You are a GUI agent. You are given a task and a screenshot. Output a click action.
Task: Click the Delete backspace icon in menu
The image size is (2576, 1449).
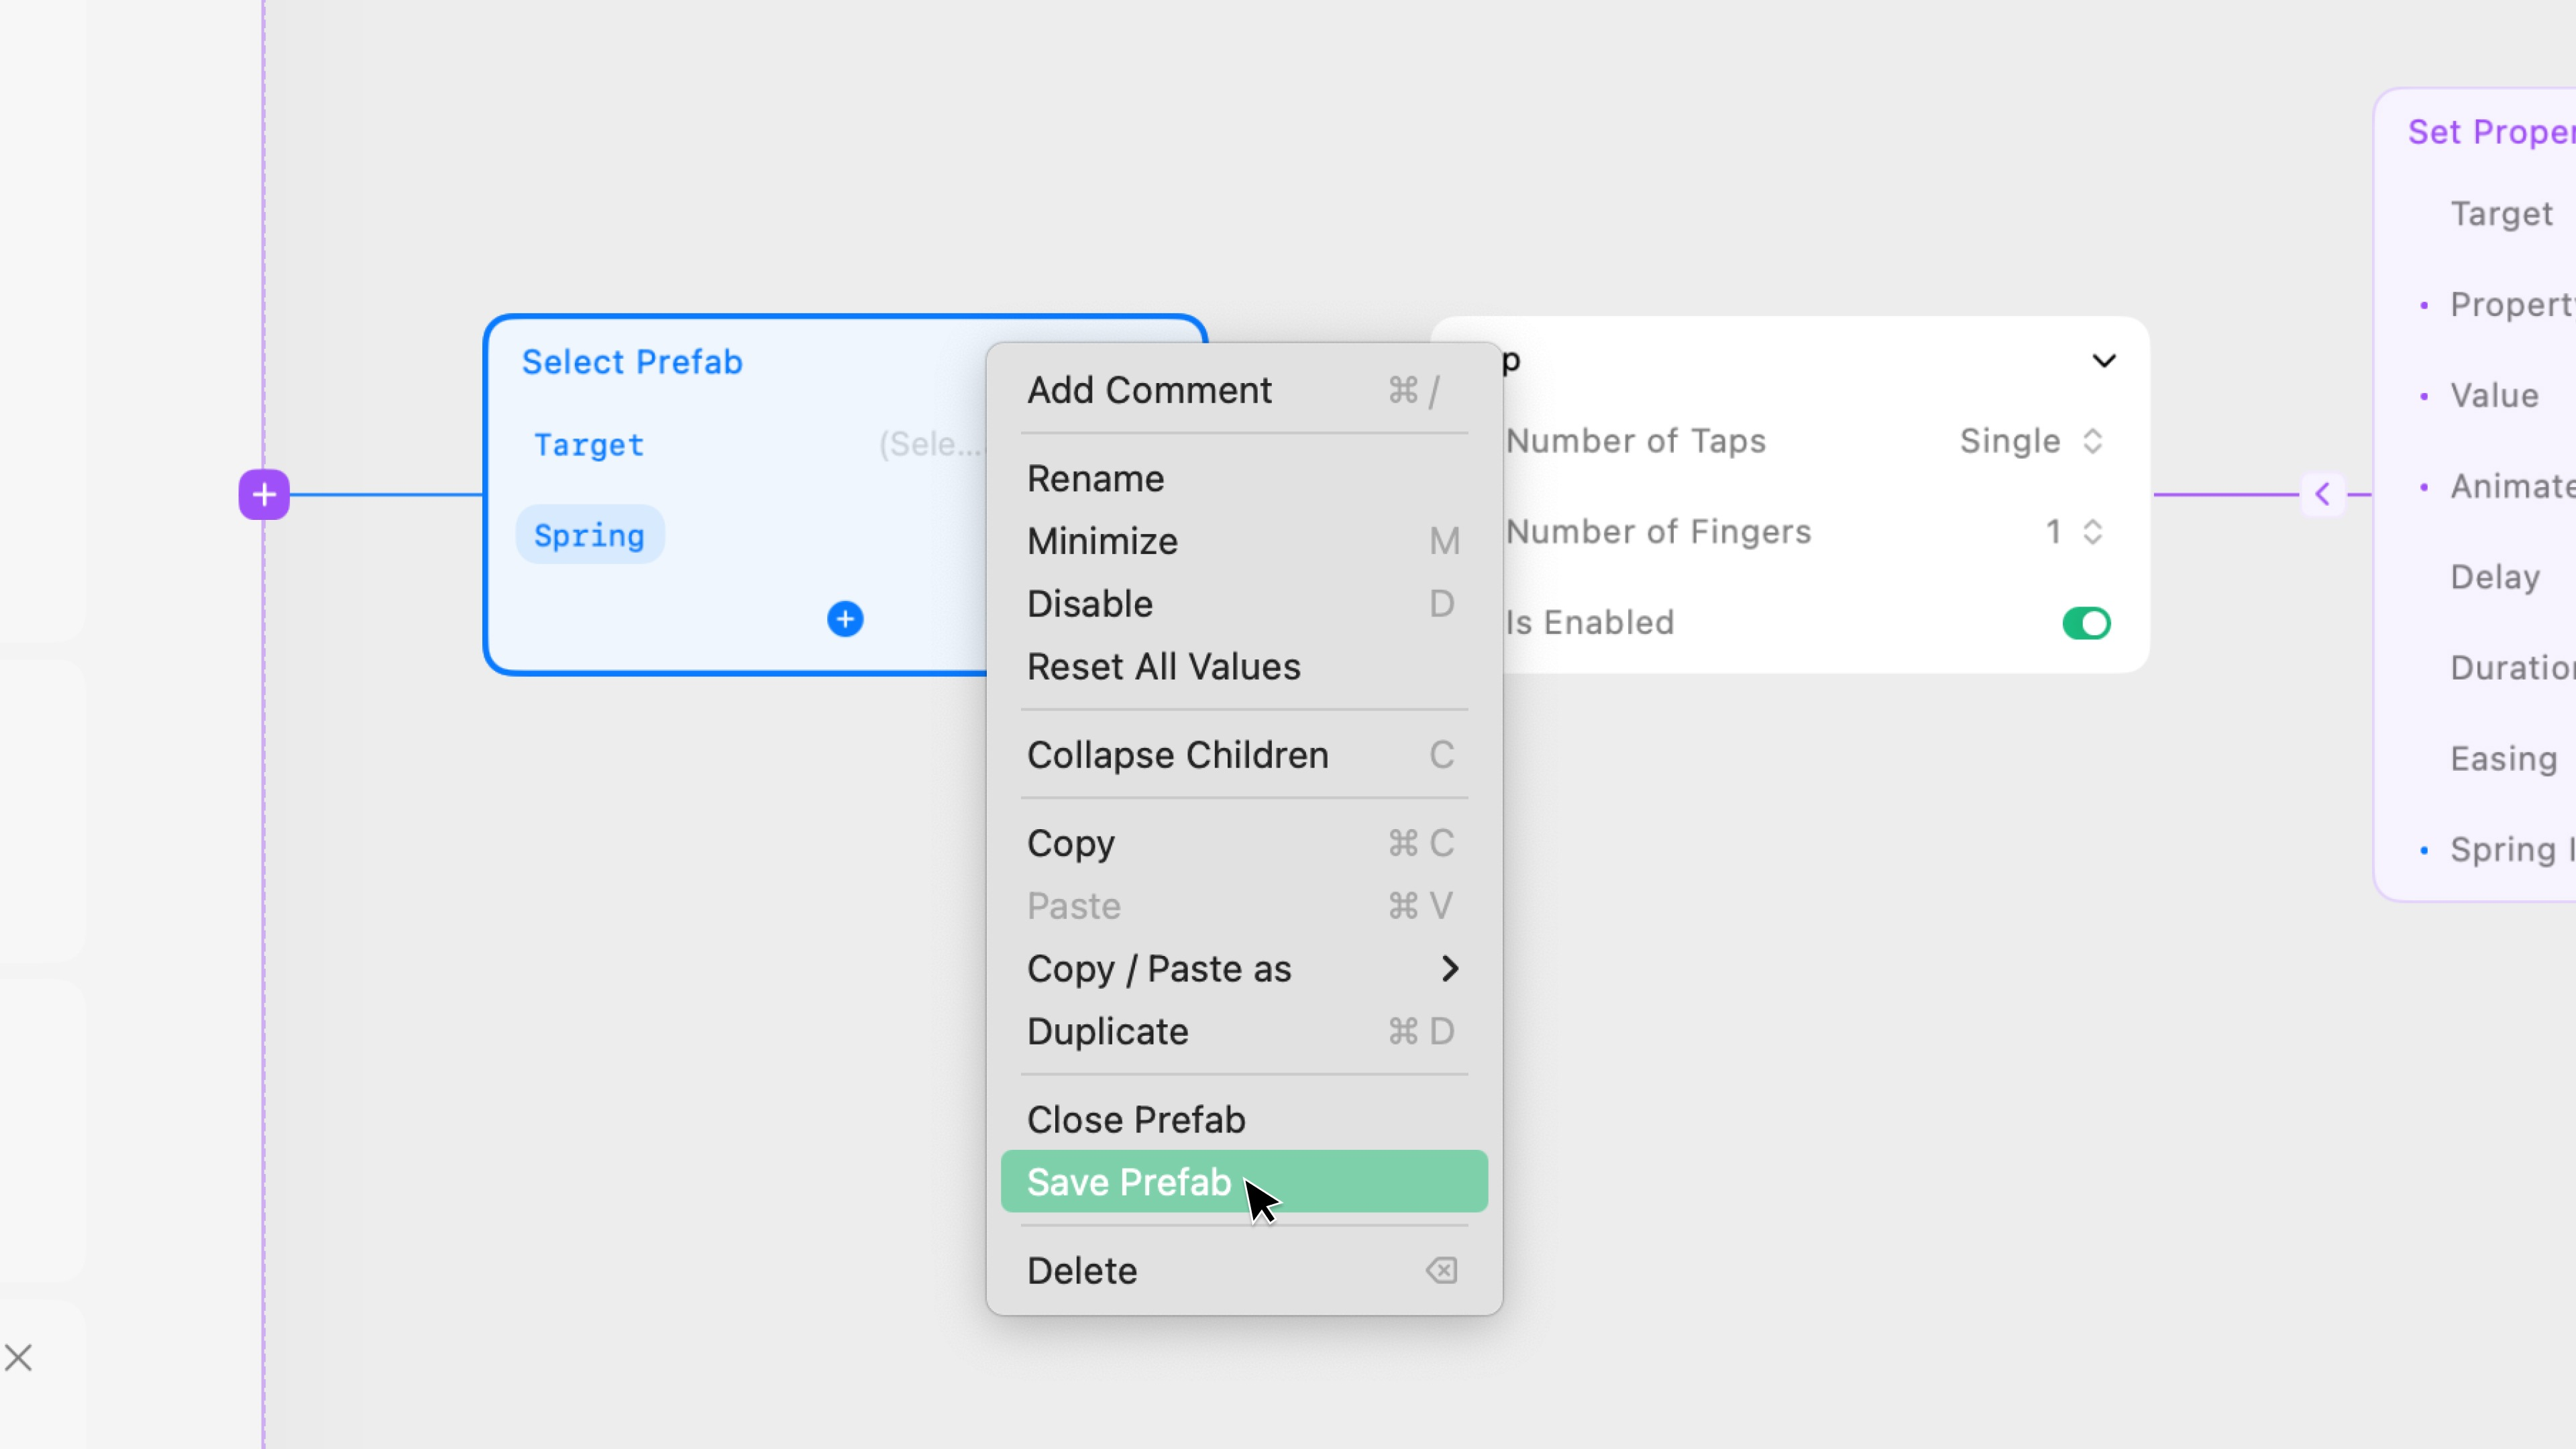click(x=1441, y=1270)
